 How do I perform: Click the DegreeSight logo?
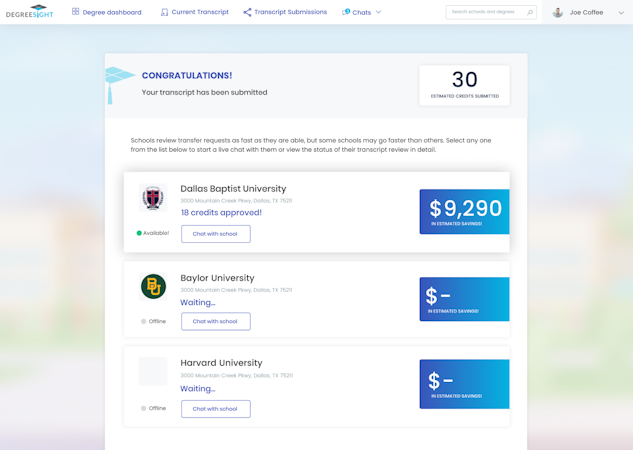coord(30,12)
